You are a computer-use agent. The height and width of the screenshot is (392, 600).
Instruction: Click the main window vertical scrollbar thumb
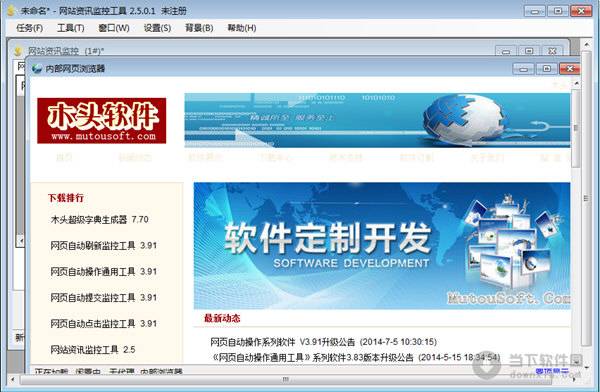(587, 198)
